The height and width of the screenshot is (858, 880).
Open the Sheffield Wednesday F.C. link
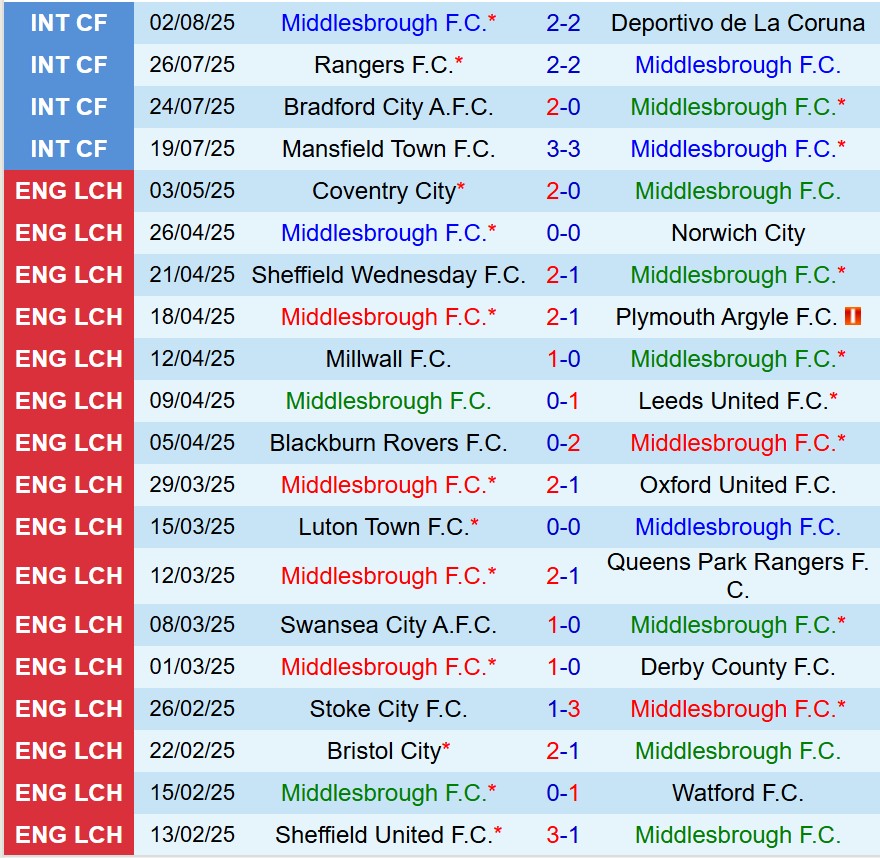pos(388,275)
